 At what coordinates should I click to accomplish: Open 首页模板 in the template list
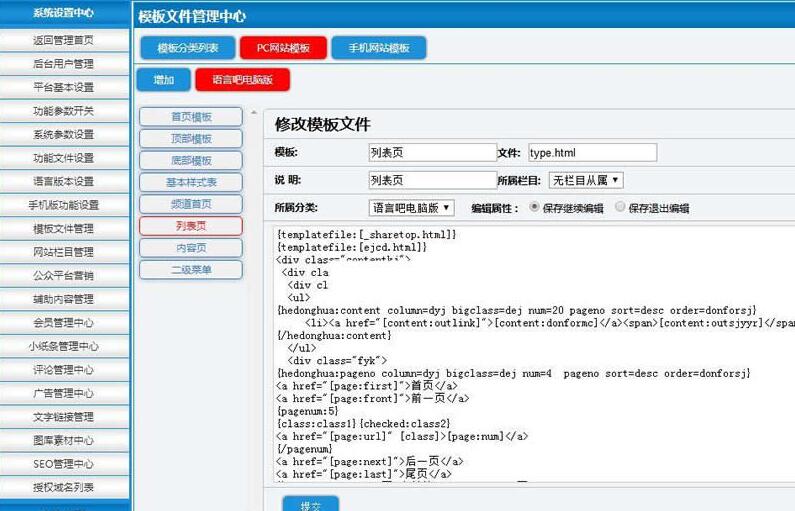(x=190, y=117)
